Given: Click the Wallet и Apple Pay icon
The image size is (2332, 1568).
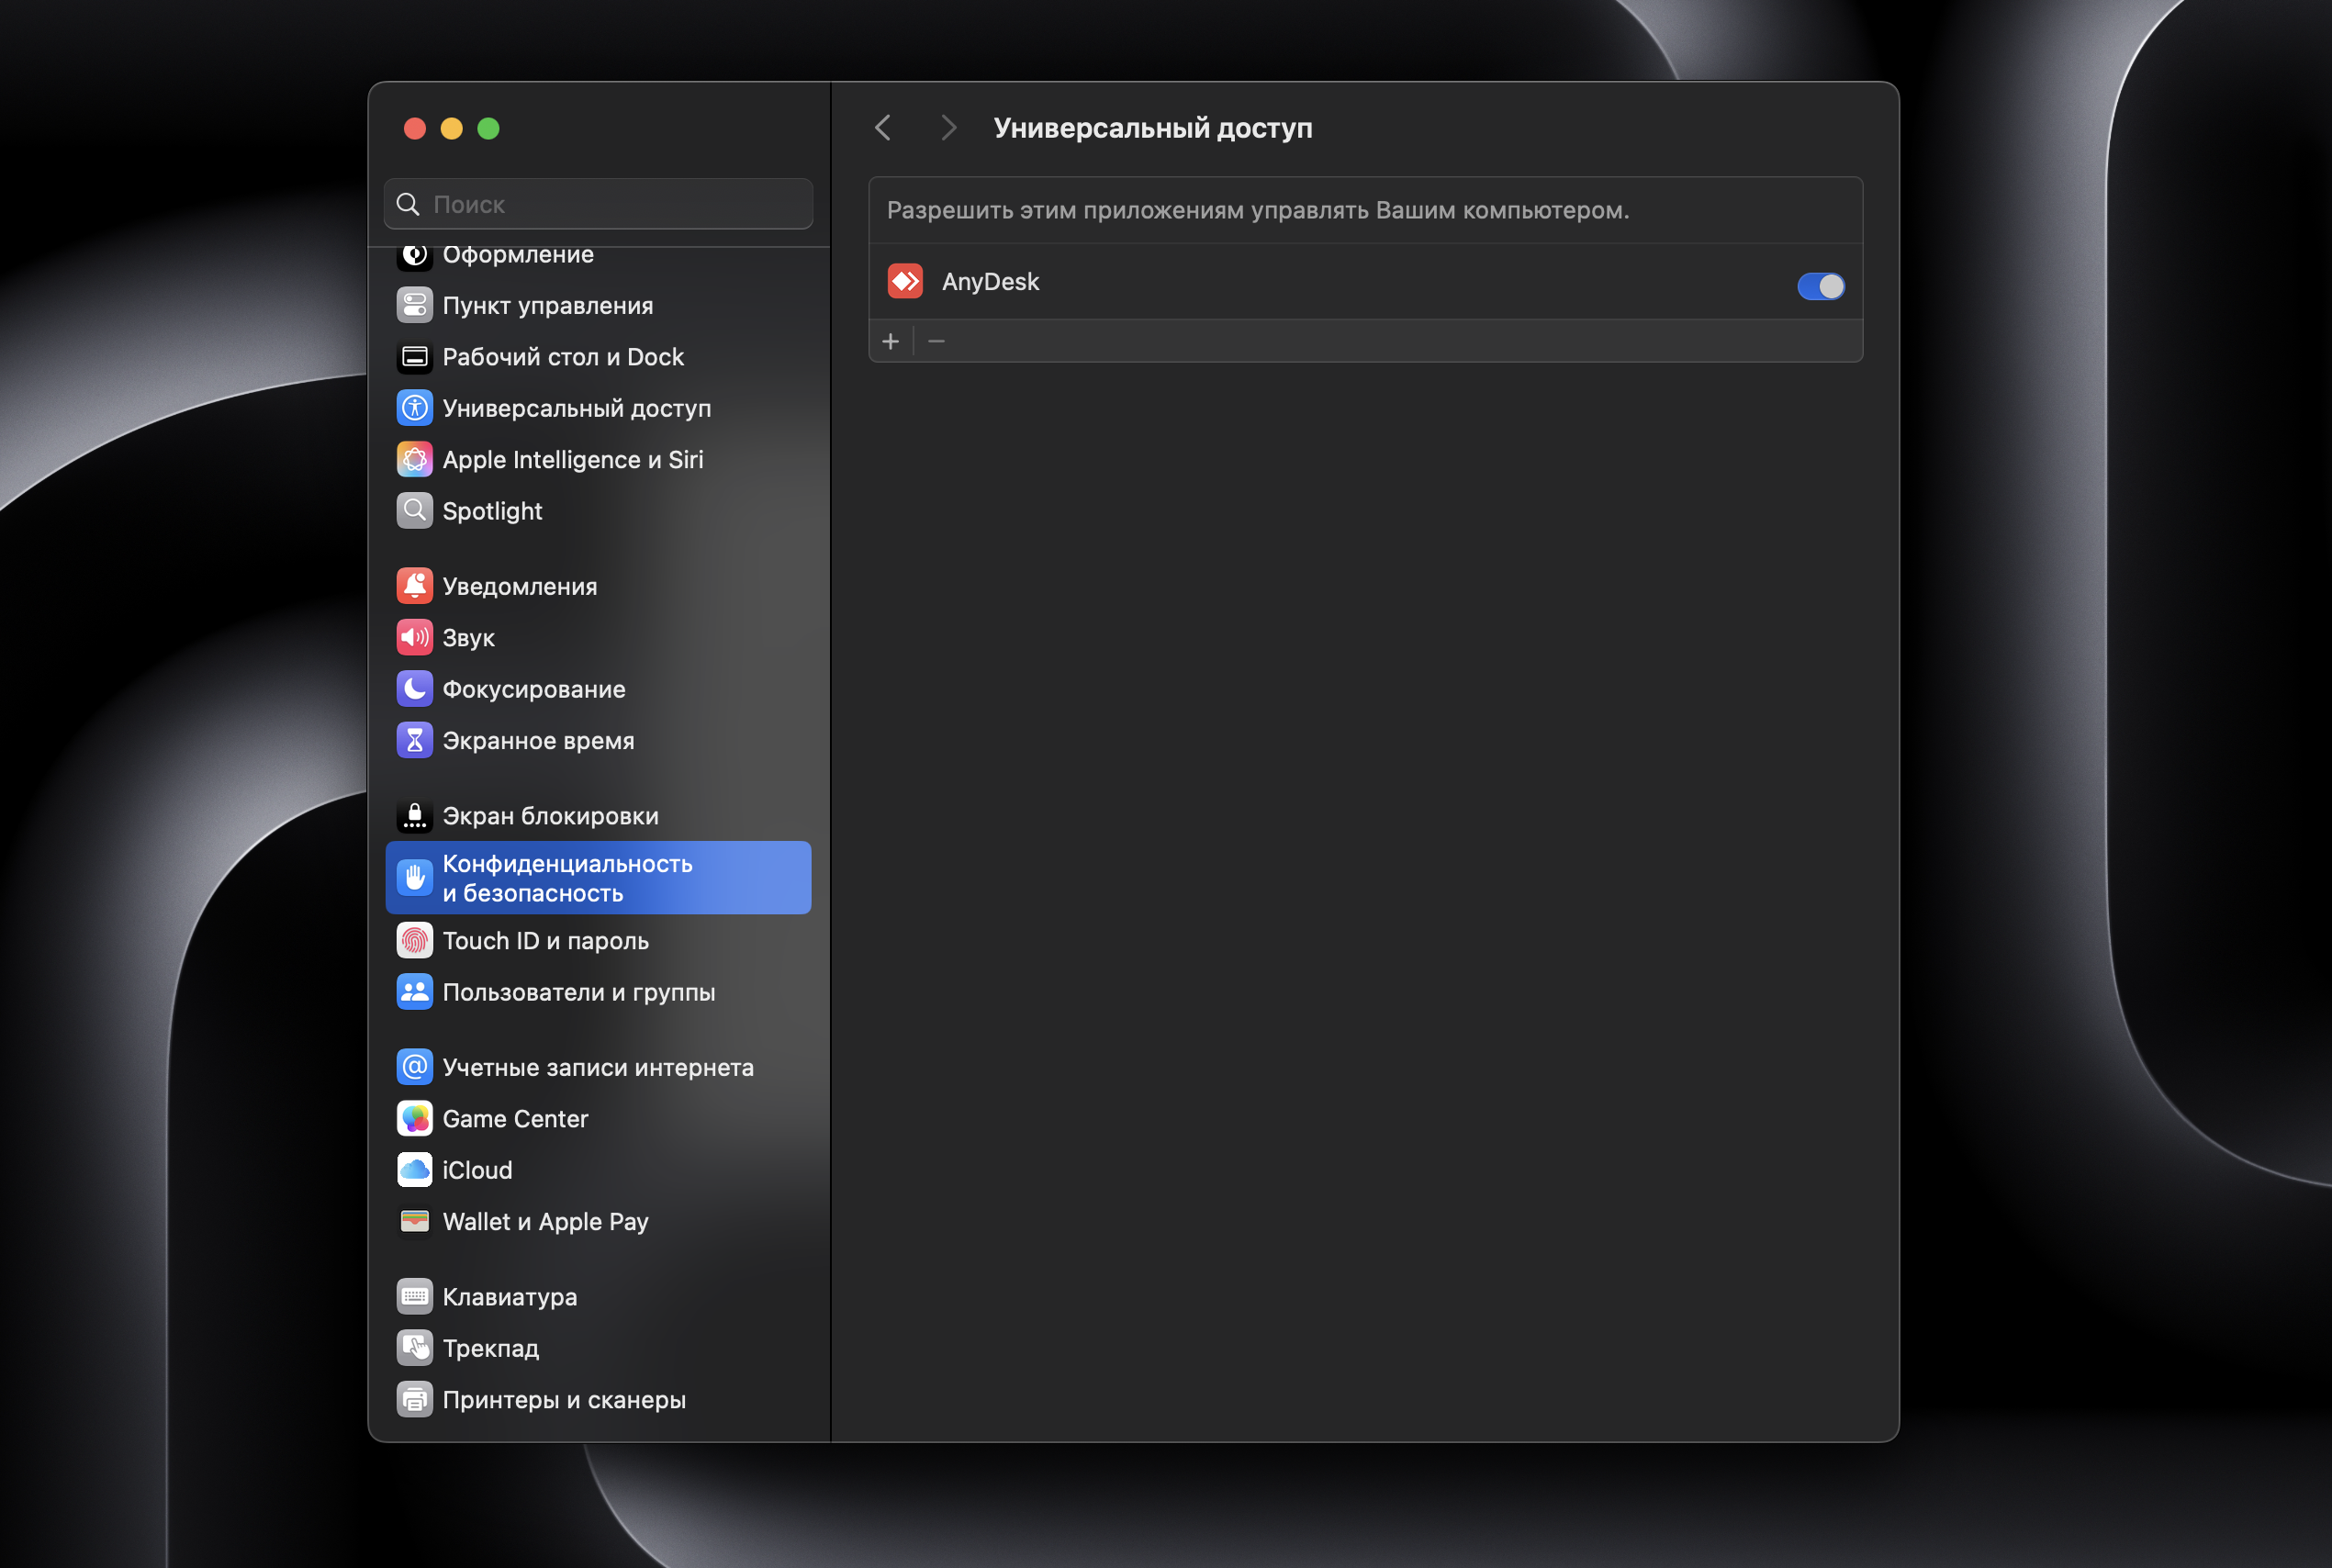Looking at the screenshot, I should click(x=414, y=1221).
